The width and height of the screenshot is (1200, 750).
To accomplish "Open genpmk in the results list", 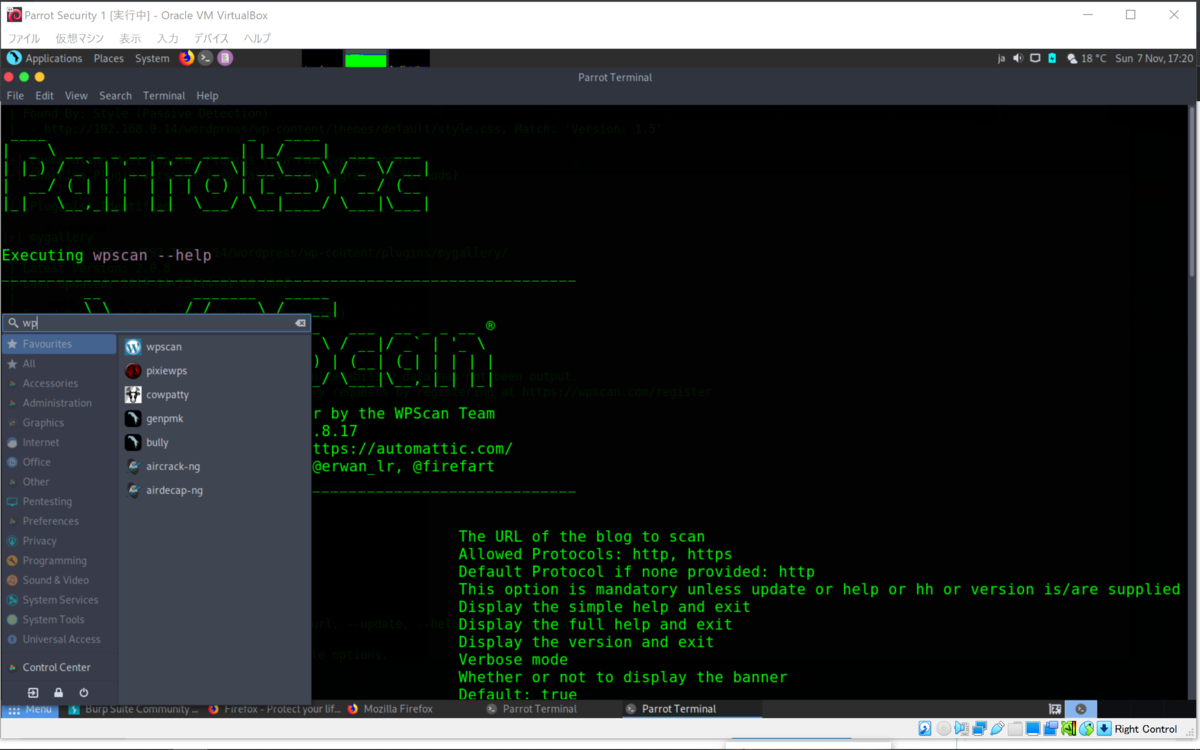I will point(214,419).
